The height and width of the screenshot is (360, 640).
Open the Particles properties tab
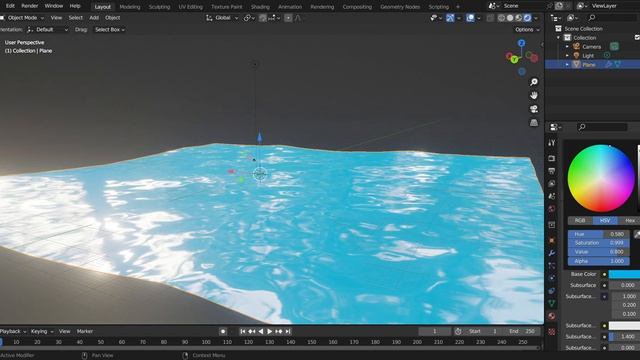[x=552, y=266]
